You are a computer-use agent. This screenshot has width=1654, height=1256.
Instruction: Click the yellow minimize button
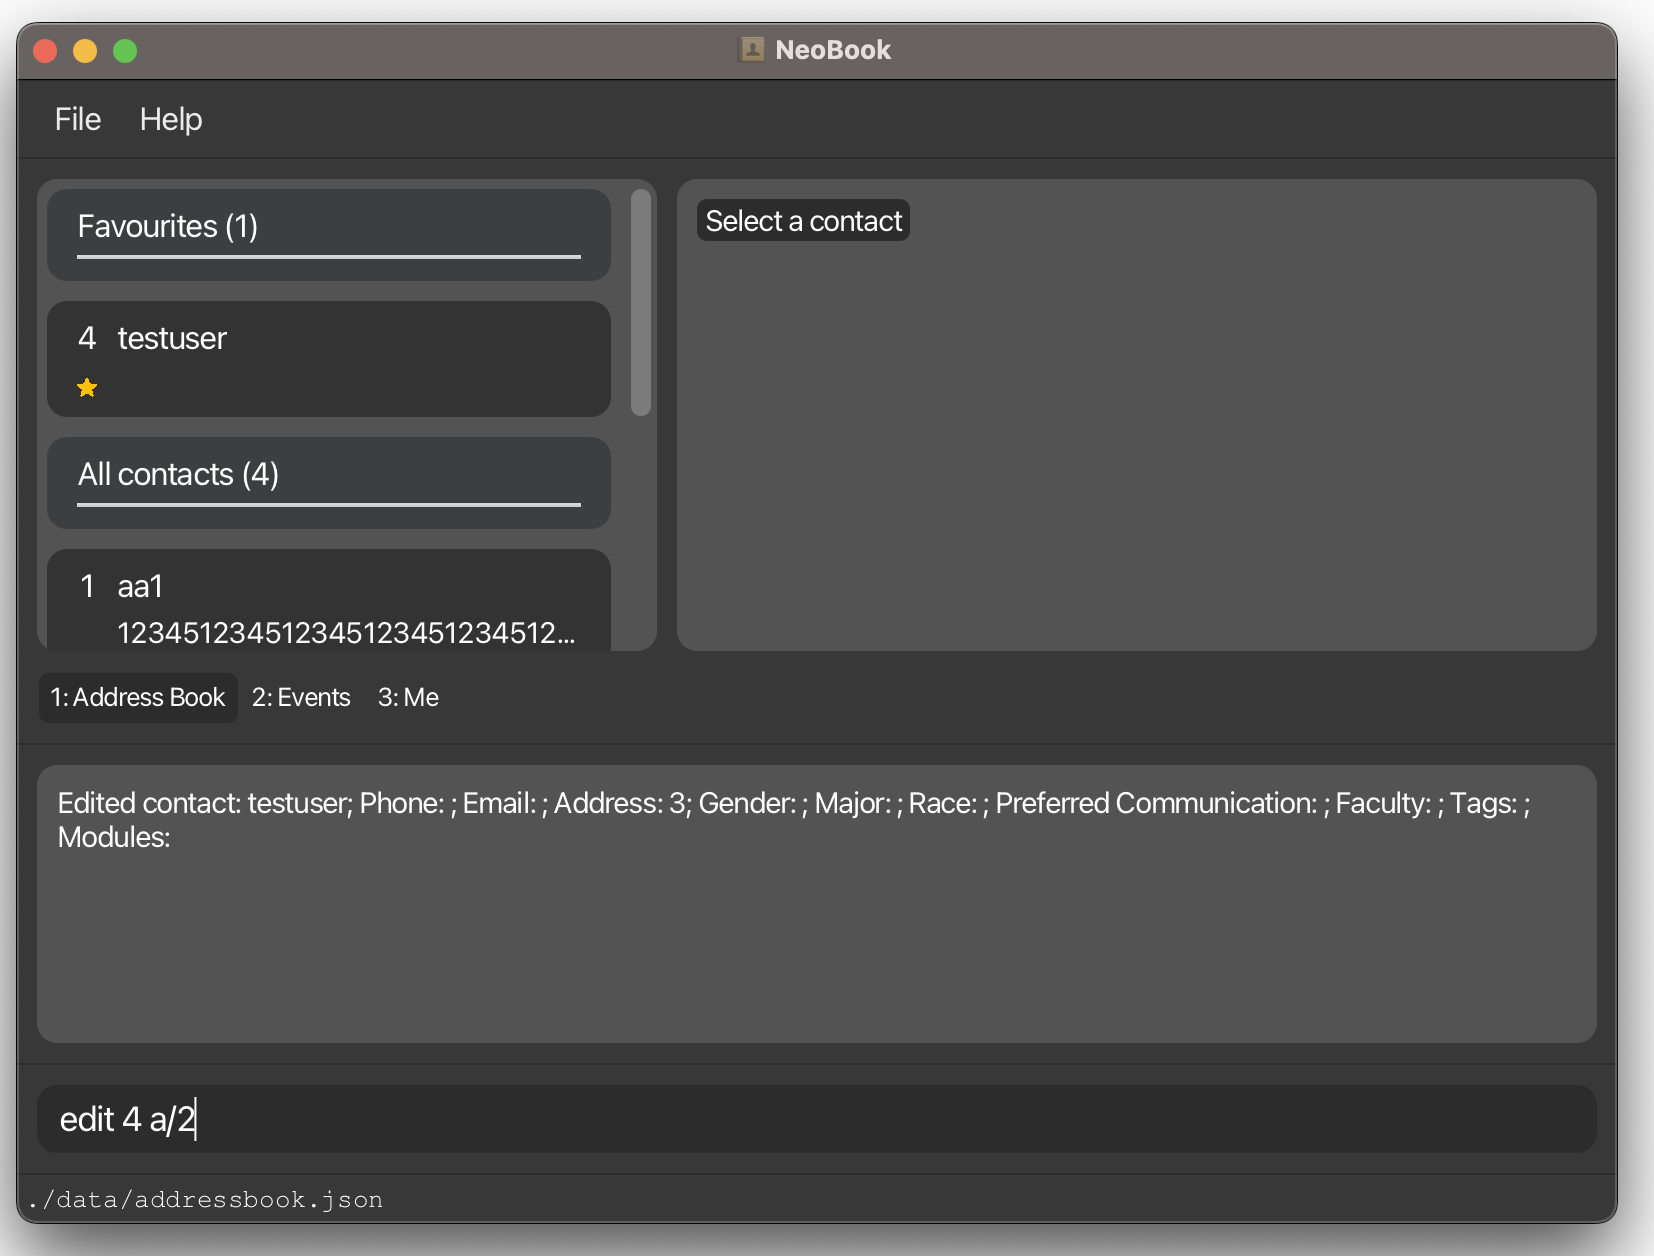(85, 50)
